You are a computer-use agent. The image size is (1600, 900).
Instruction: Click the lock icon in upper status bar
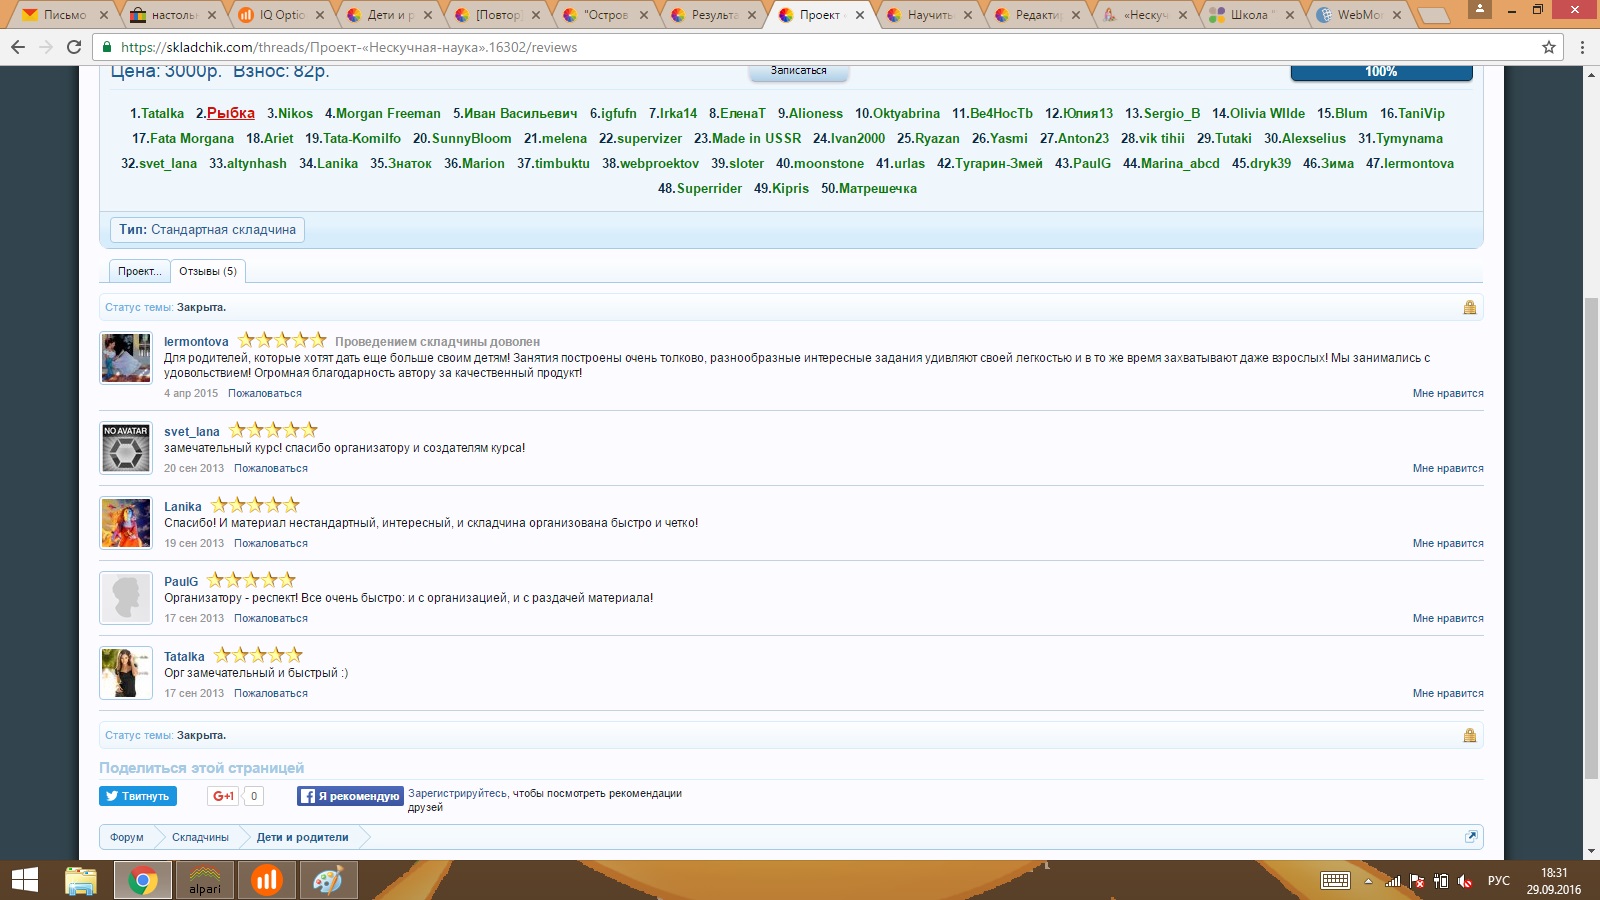coord(1470,307)
